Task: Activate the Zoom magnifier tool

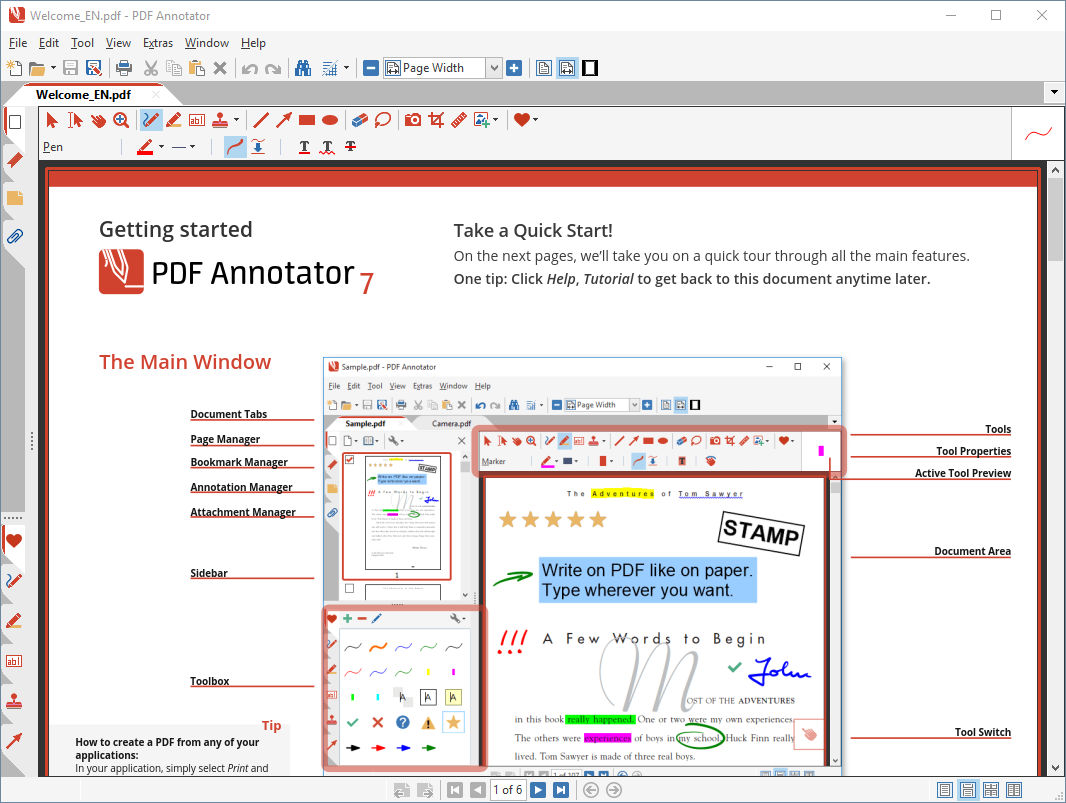Action: tap(121, 120)
